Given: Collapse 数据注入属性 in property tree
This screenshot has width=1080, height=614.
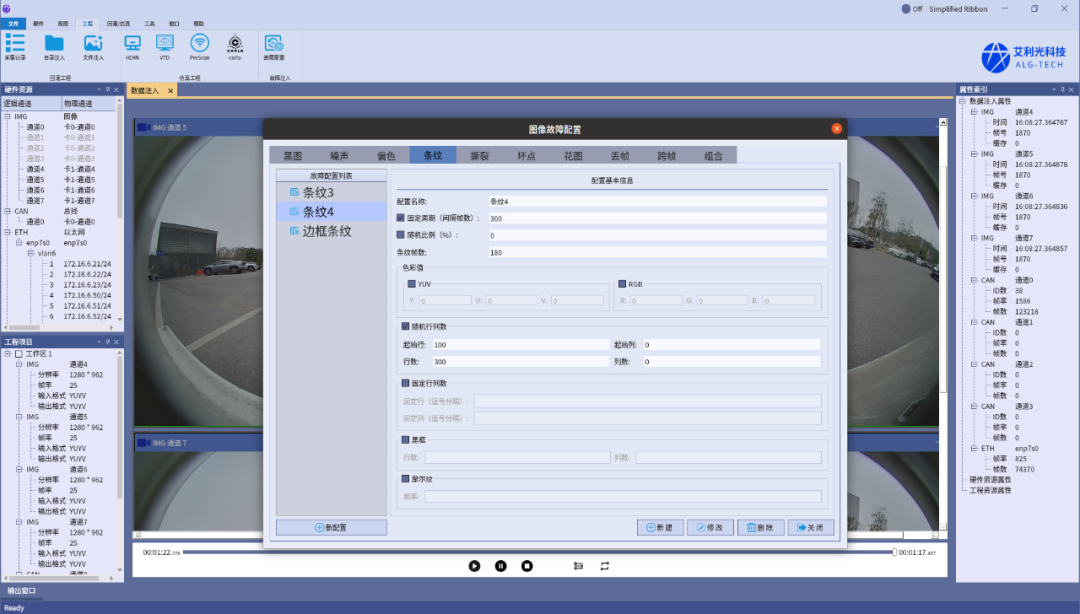Looking at the screenshot, I should pyautogui.click(x=962, y=101).
